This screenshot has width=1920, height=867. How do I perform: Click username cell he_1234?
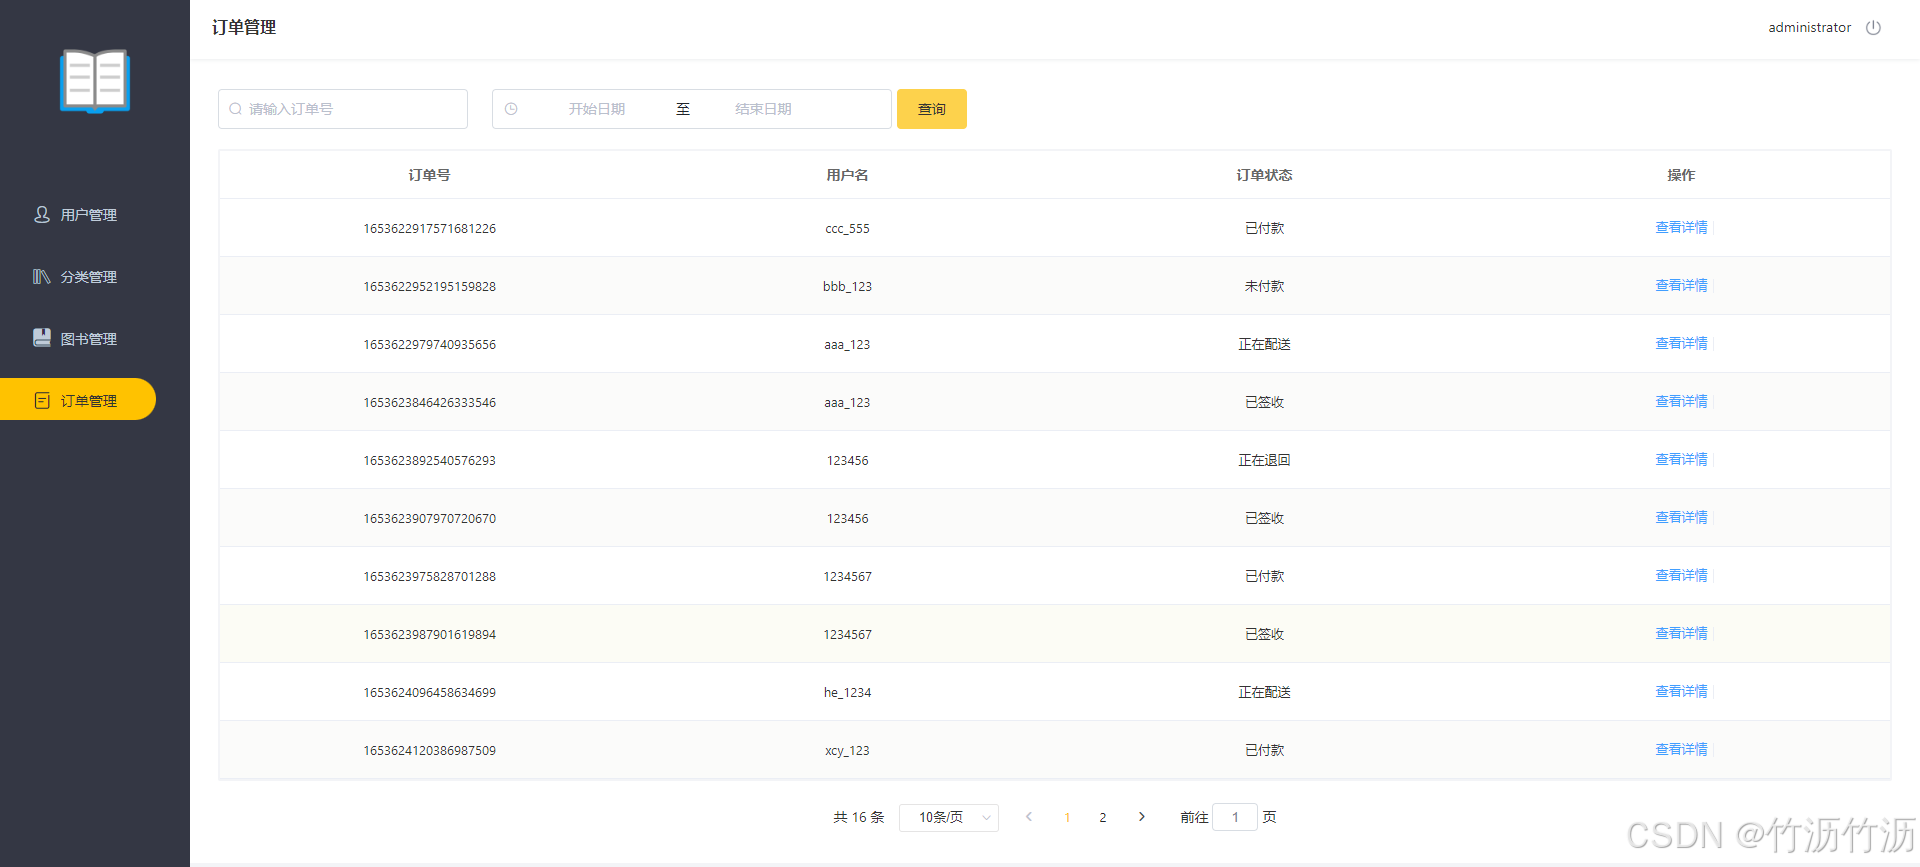tap(847, 693)
